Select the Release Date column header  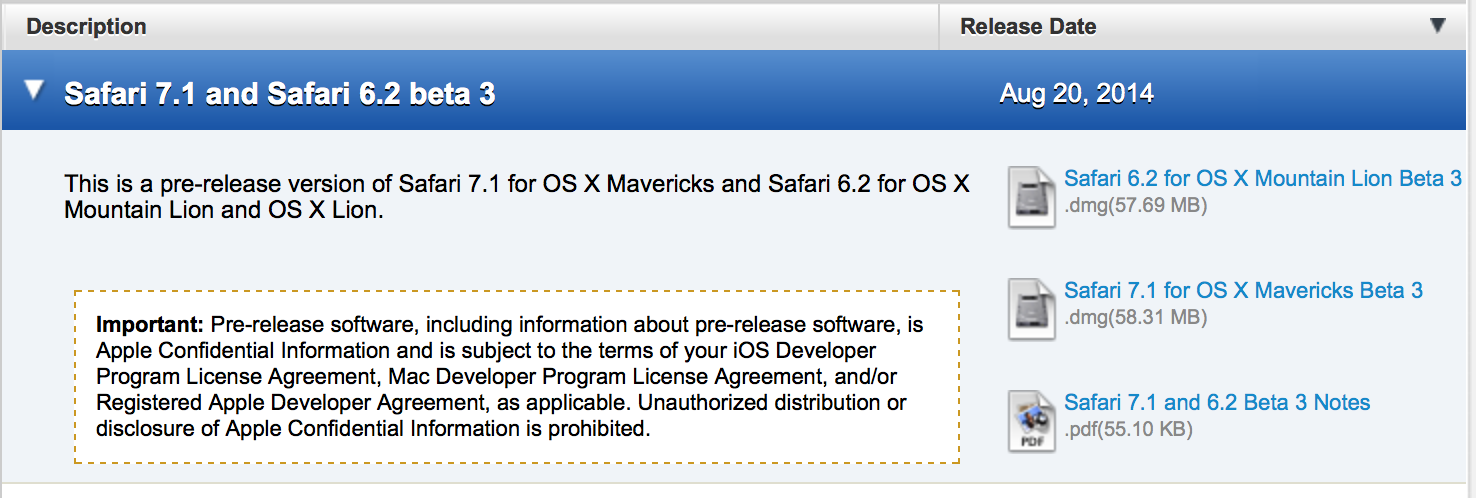pos(1028,27)
